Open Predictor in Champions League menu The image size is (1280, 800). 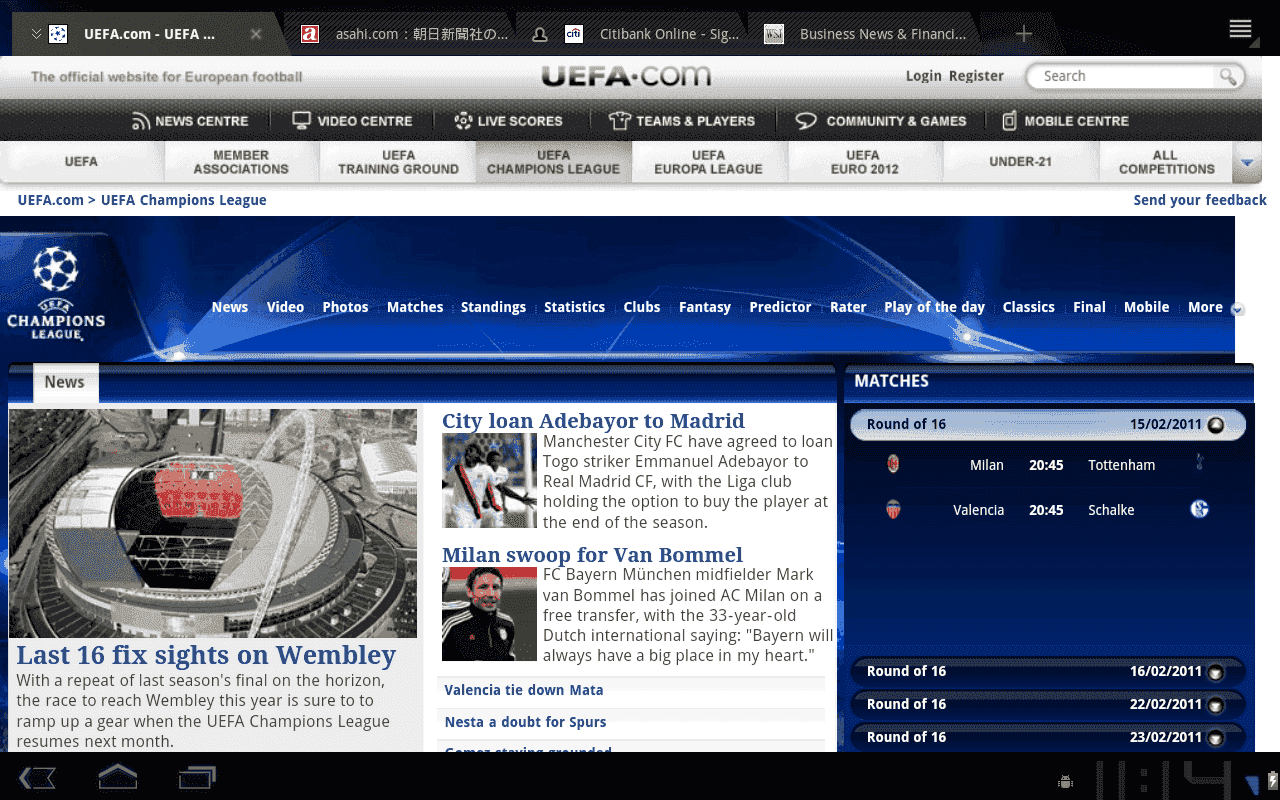pos(780,307)
